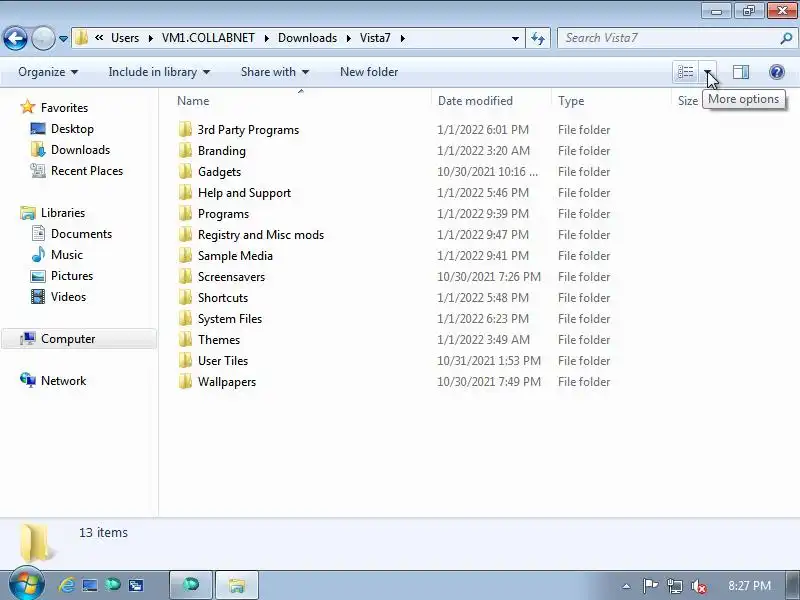Select Help and Support folder icon
800x600 pixels.
[x=186, y=192]
